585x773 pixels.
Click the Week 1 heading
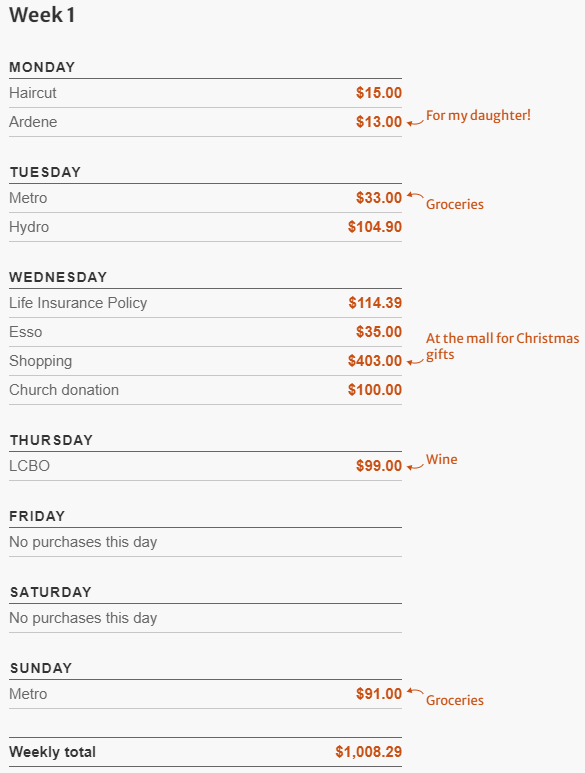(42, 15)
